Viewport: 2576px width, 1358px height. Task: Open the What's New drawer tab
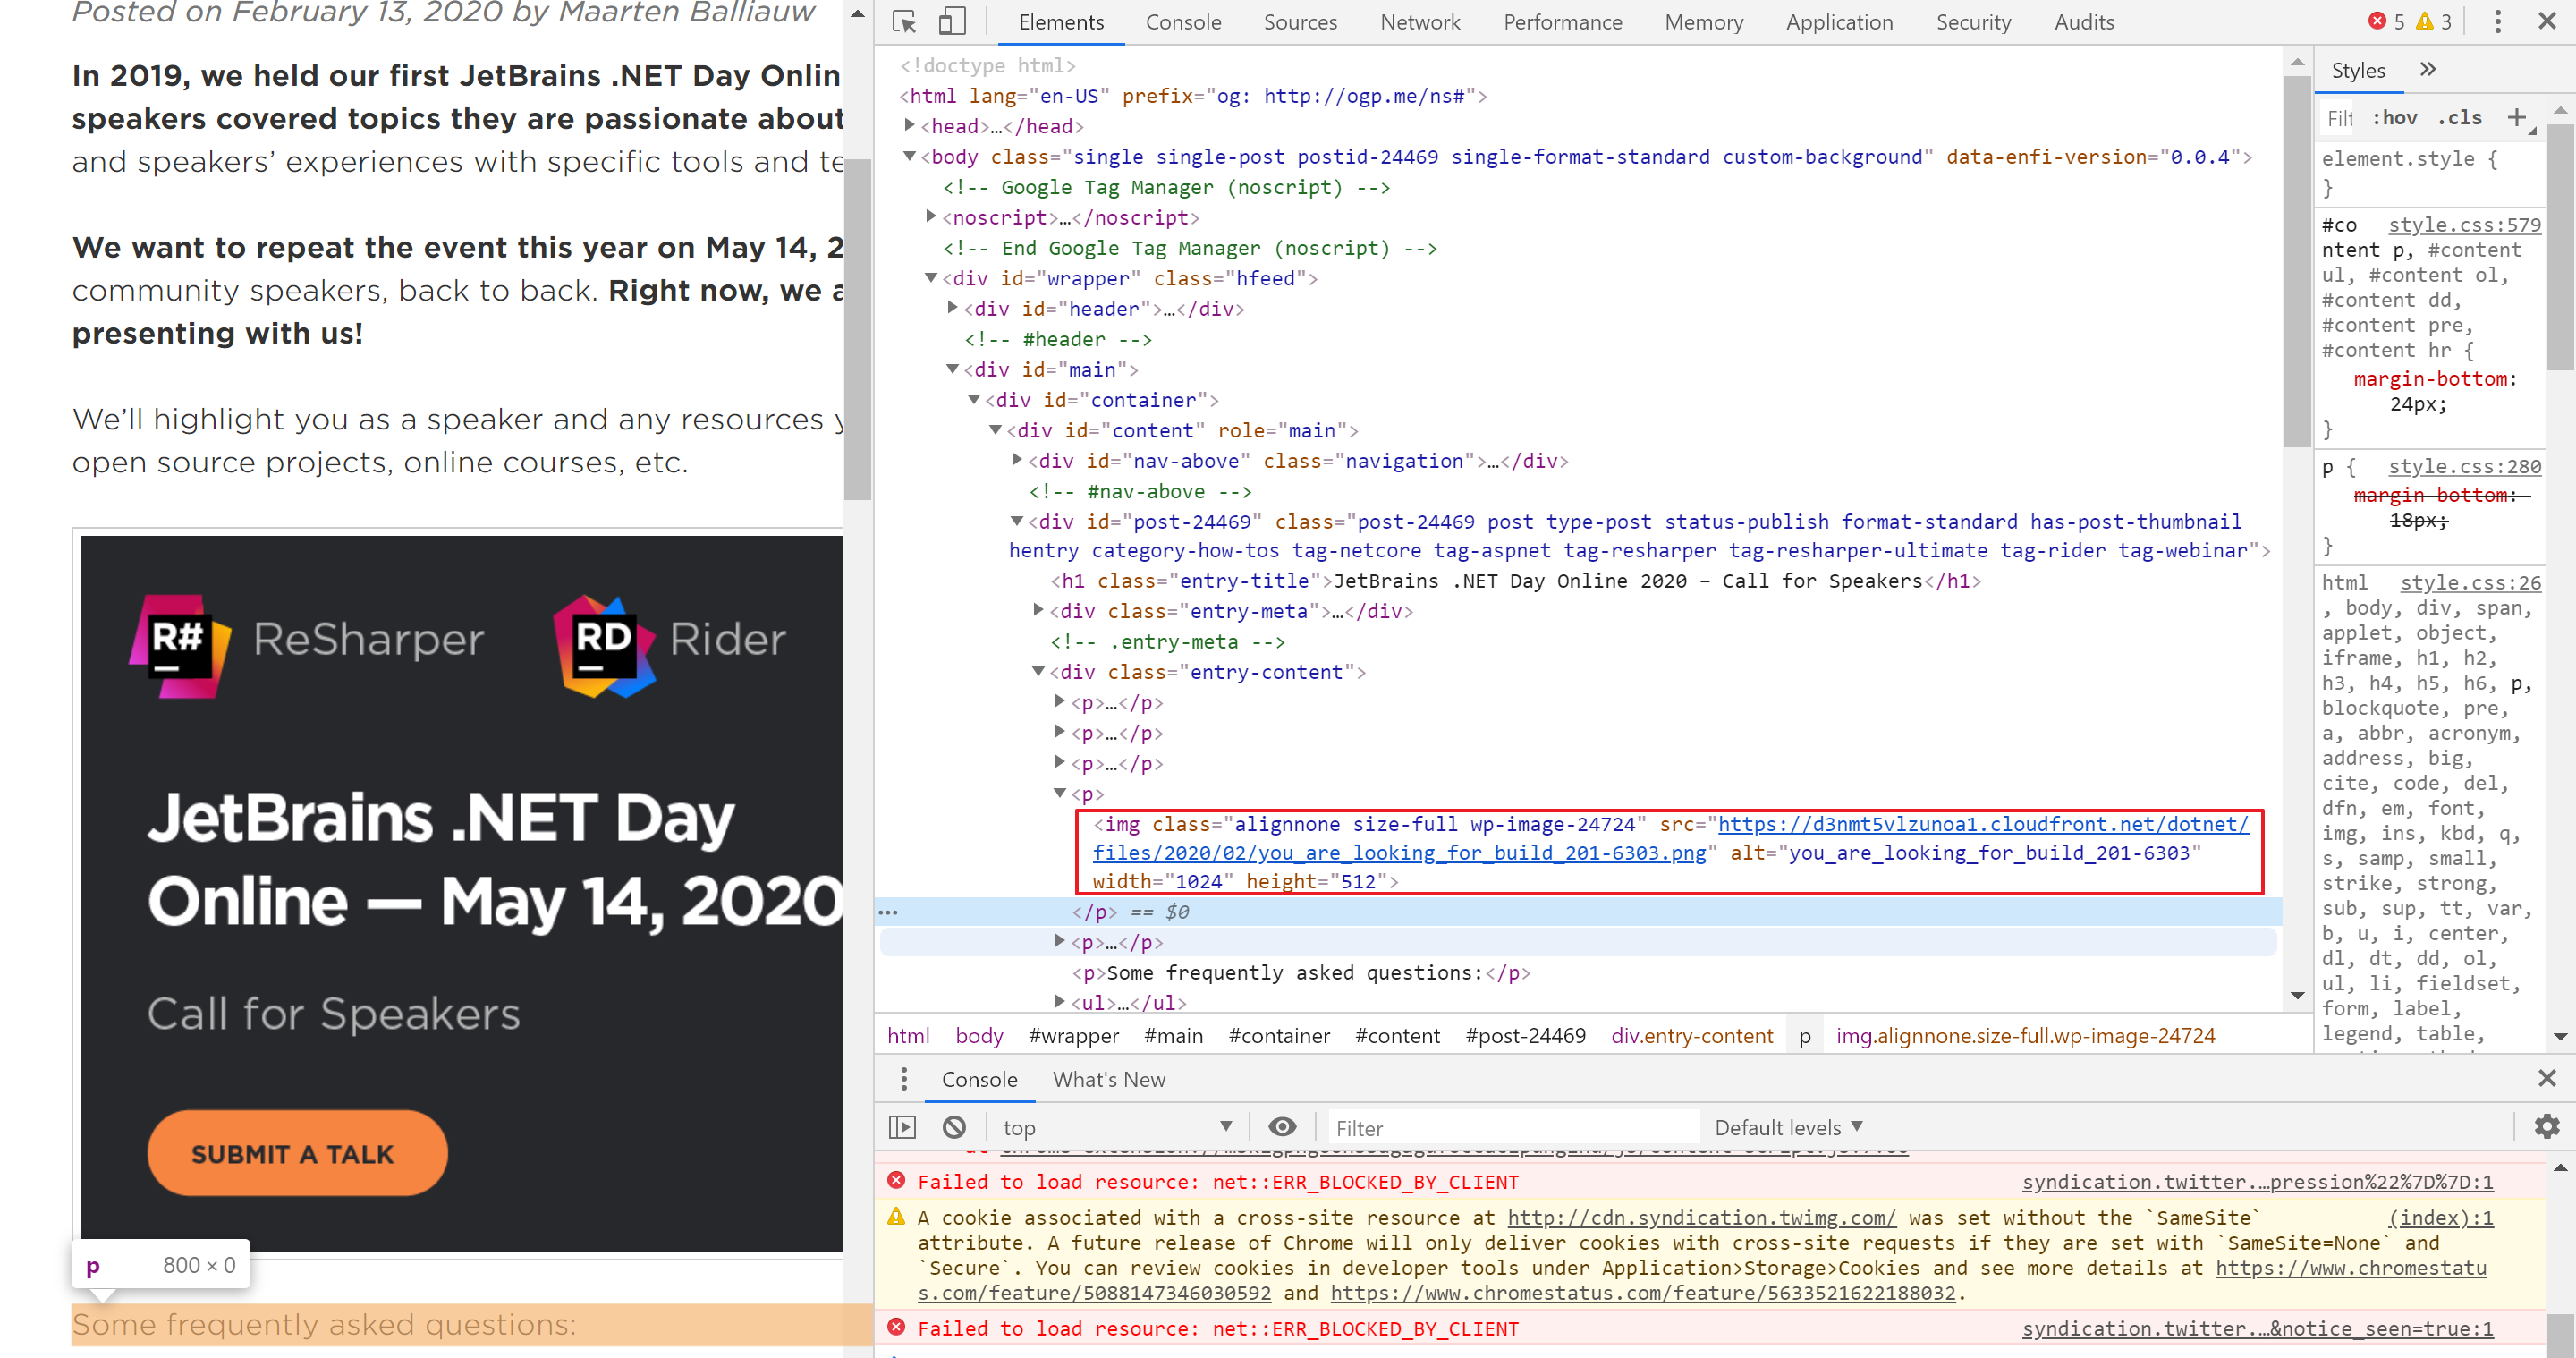click(1108, 1079)
